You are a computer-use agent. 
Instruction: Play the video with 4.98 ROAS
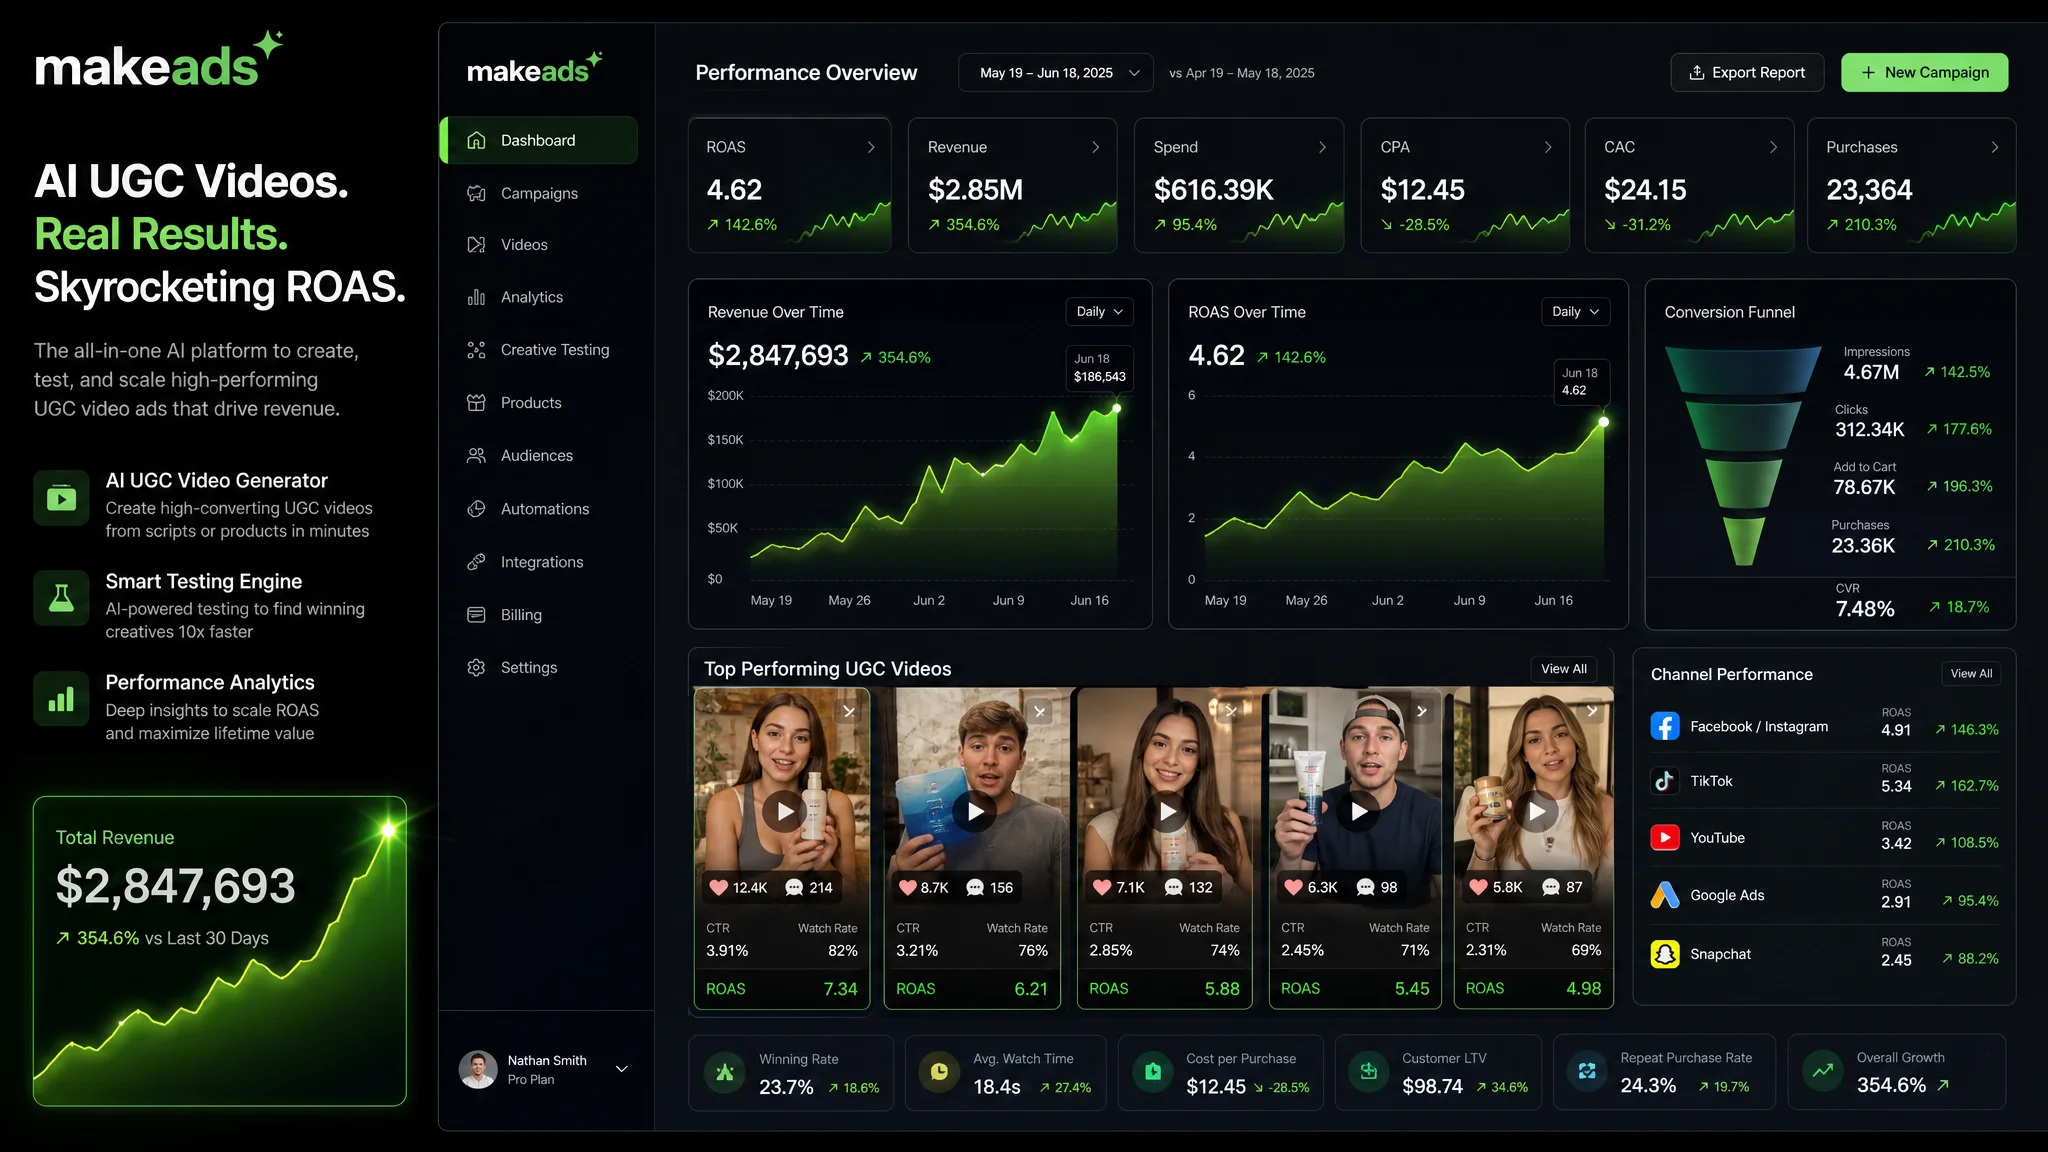pyautogui.click(x=1537, y=812)
